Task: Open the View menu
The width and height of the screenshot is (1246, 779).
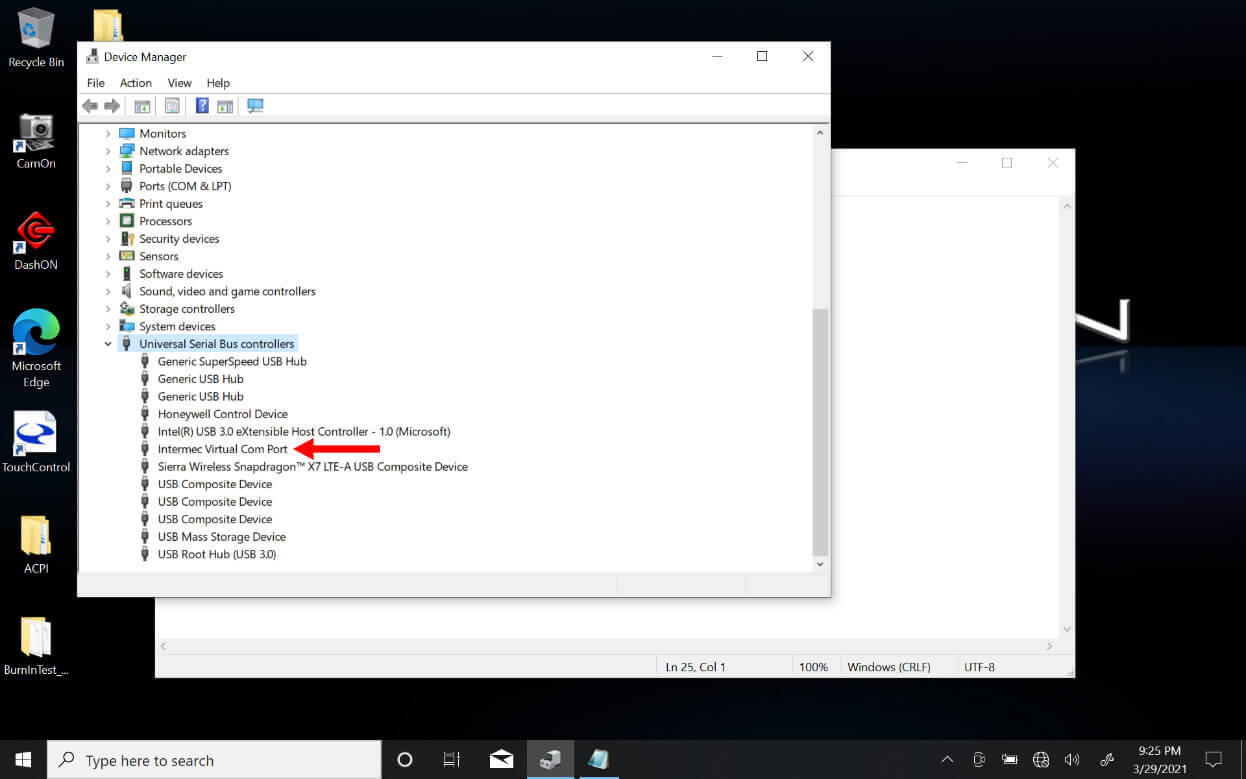Action: (x=179, y=83)
